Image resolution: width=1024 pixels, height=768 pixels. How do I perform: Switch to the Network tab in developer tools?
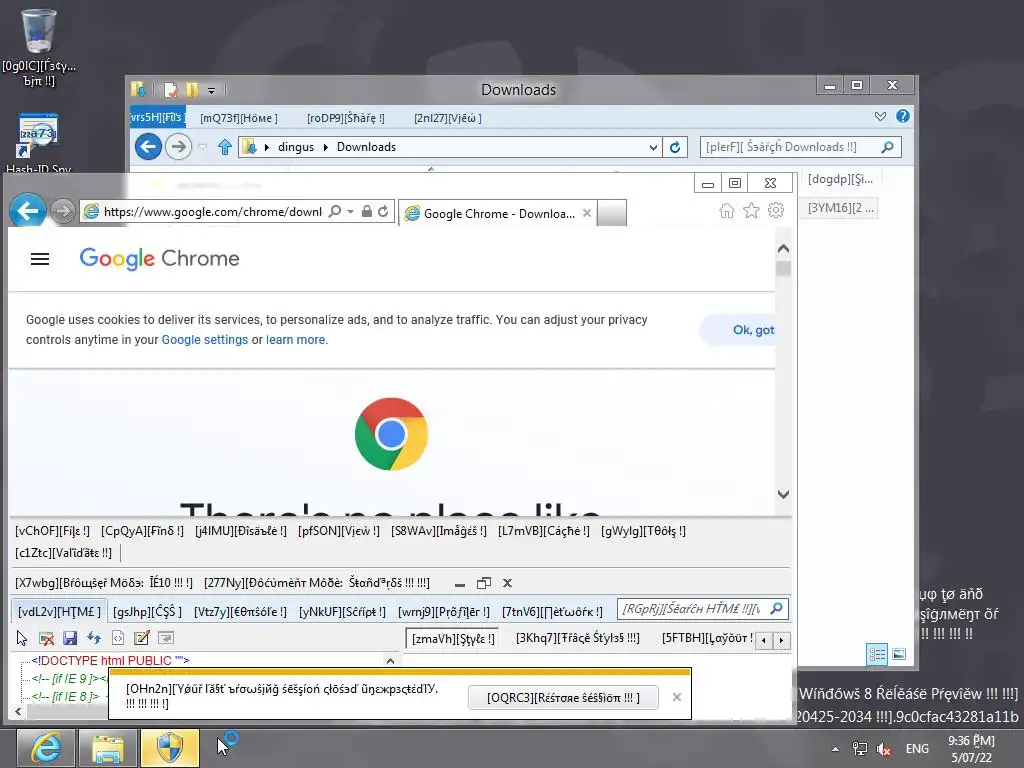click(x=552, y=612)
